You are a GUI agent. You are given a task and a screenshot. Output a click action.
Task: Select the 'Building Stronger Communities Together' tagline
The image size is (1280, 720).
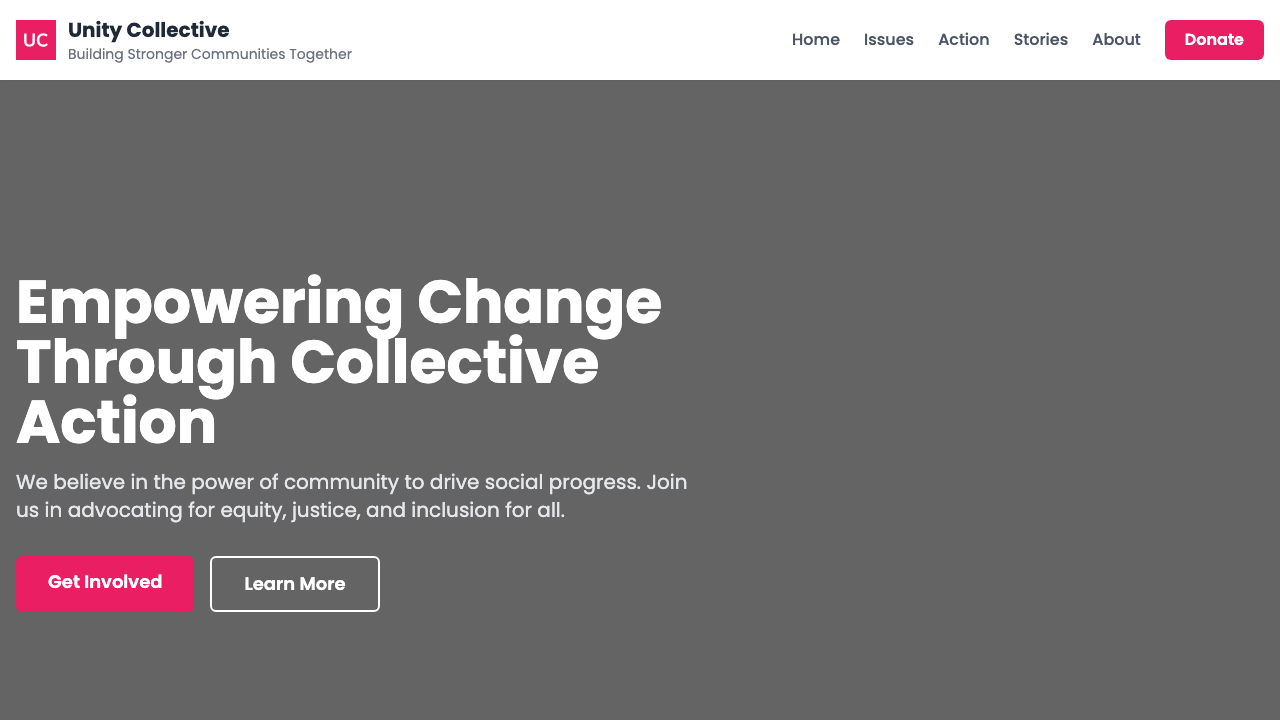pos(209,53)
